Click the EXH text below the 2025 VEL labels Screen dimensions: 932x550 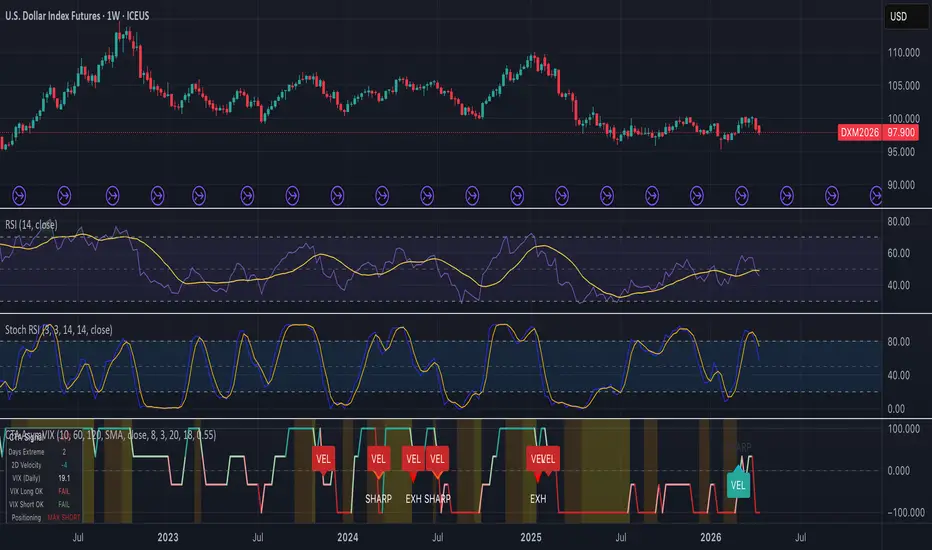(x=538, y=499)
